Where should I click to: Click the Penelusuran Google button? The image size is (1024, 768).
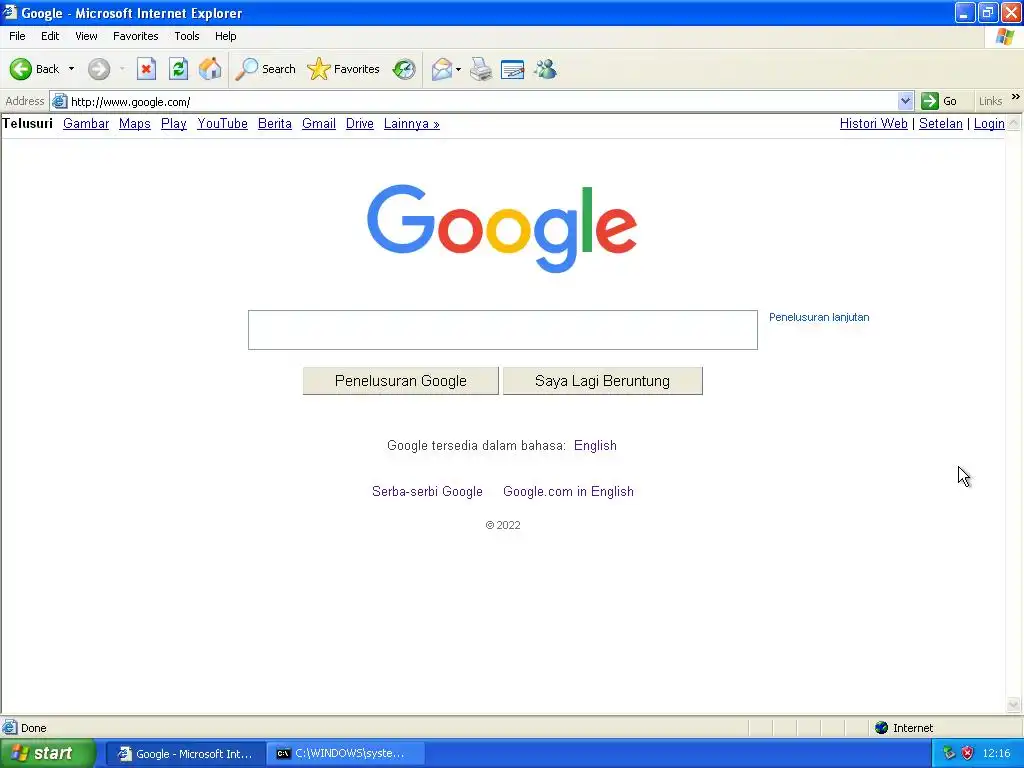400,381
